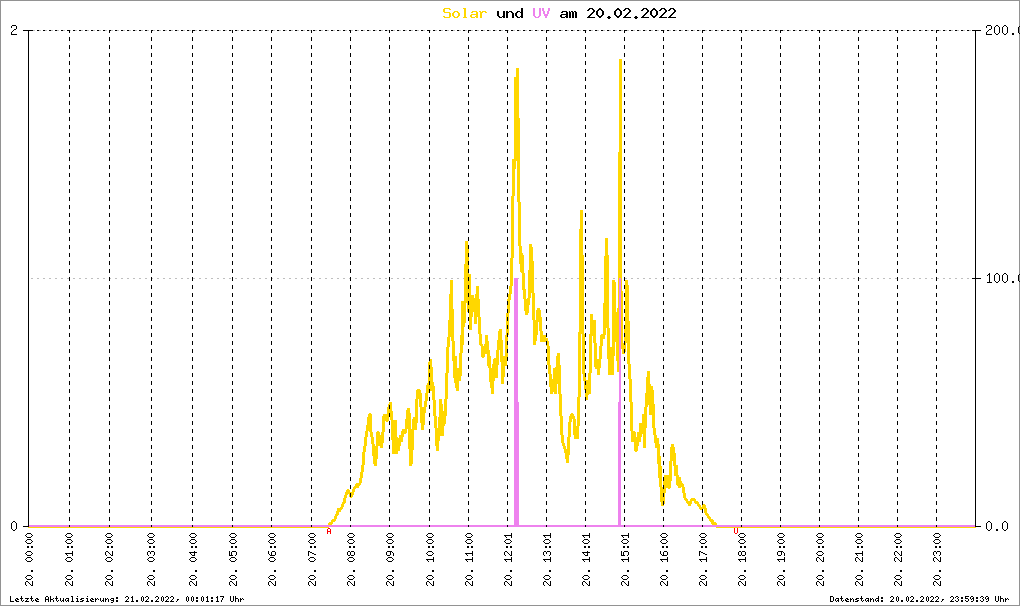Screen dimensions: 1020x606
Task: Click the time label '20. 21:00'
Action: [859, 560]
